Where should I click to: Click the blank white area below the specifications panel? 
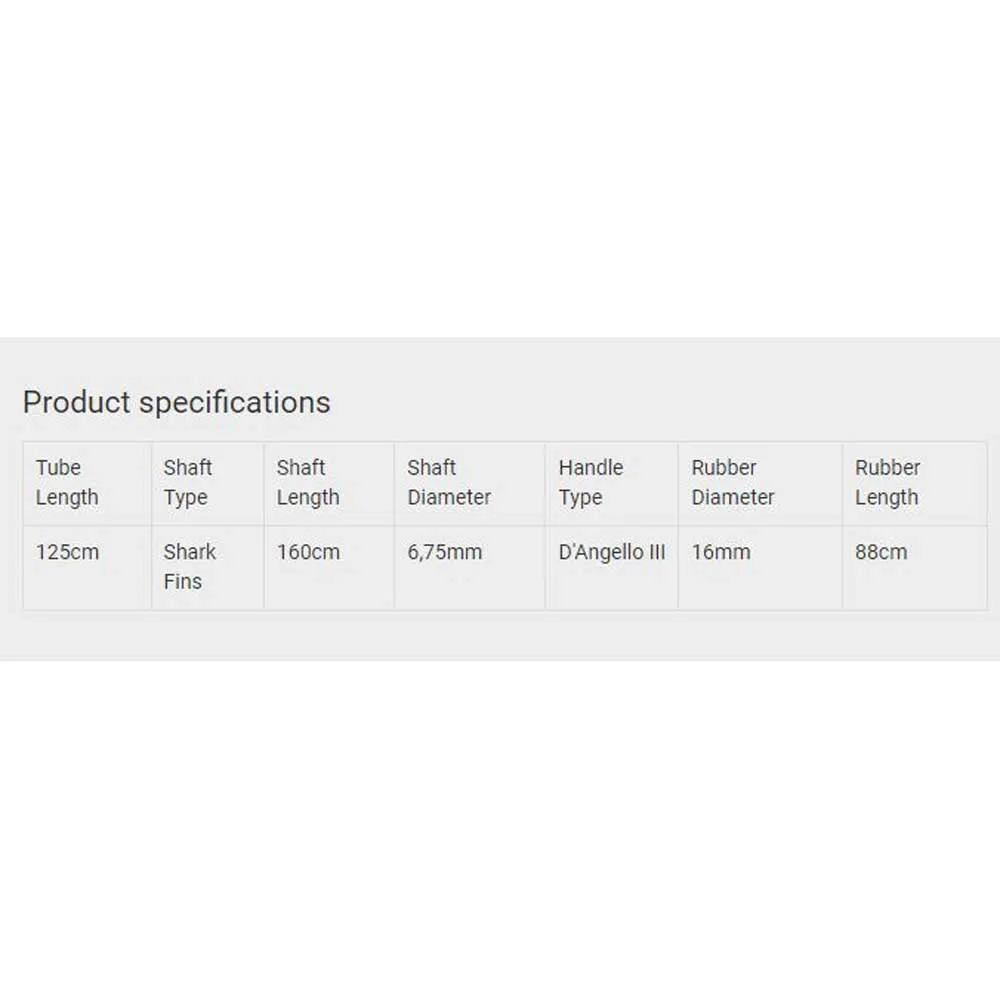(x=500, y=830)
